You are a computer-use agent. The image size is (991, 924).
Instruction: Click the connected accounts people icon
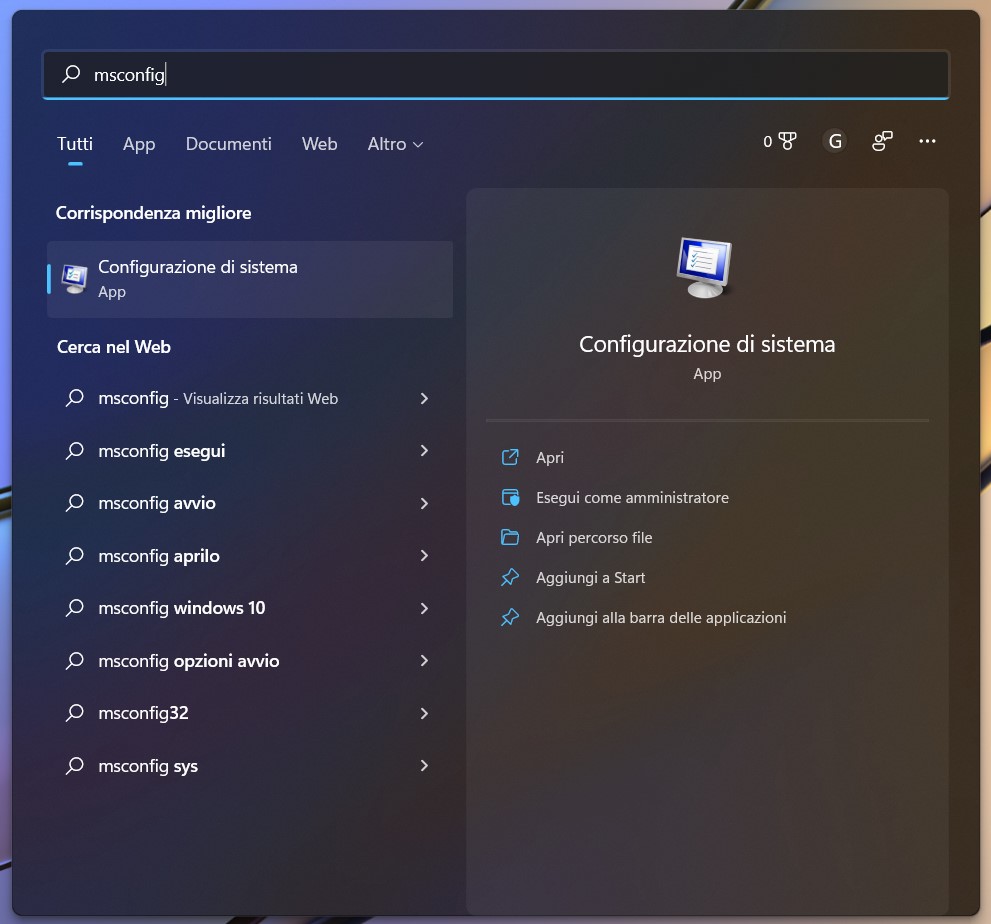882,141
